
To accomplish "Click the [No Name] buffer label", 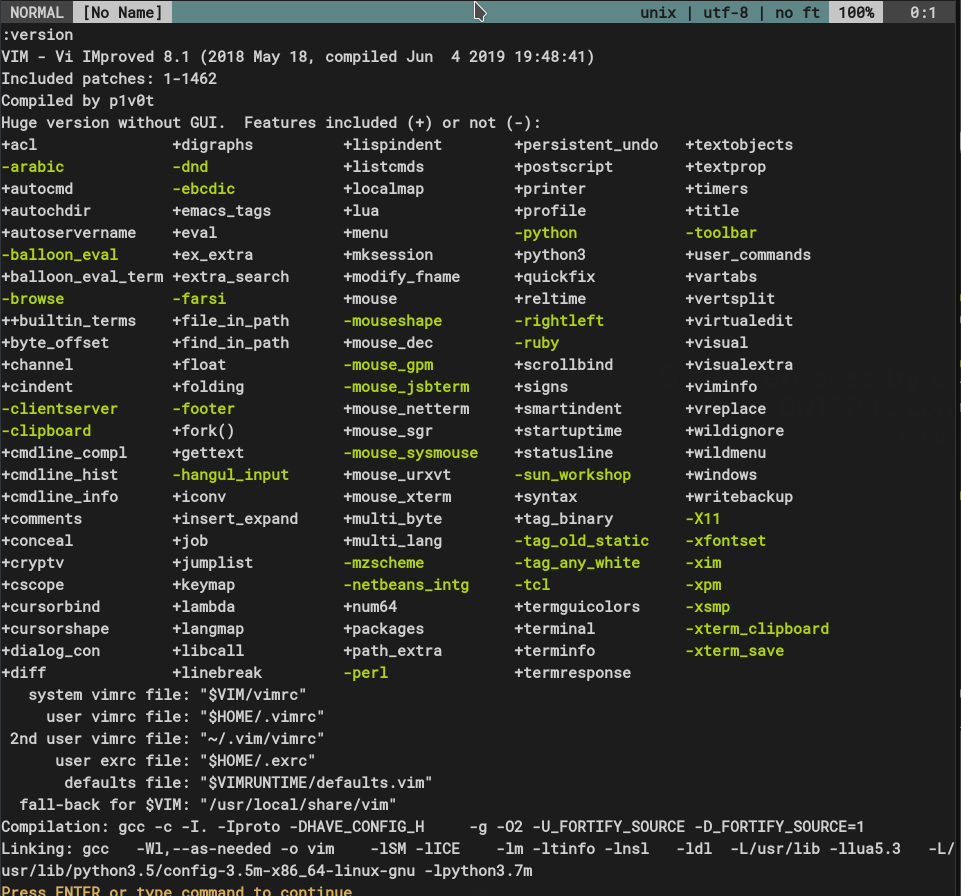I will (x=123, y=12).
